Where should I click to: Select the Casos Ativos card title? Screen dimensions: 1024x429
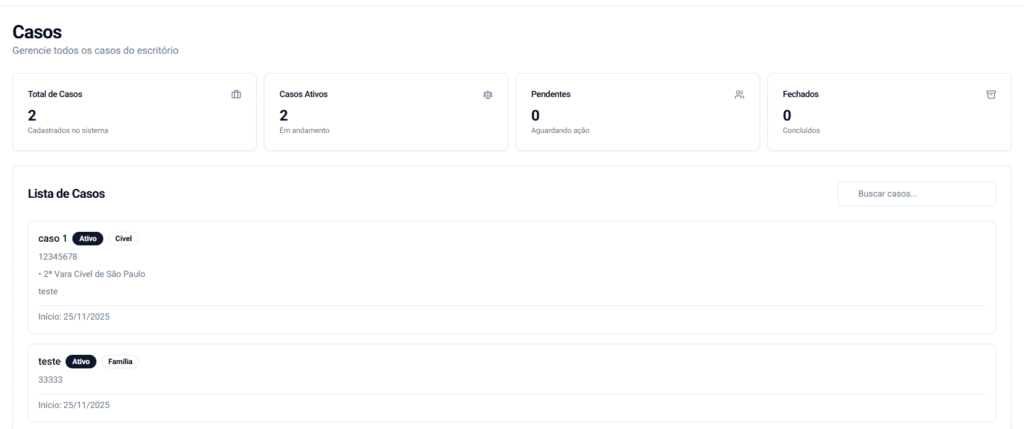click(x=303, y=94)
